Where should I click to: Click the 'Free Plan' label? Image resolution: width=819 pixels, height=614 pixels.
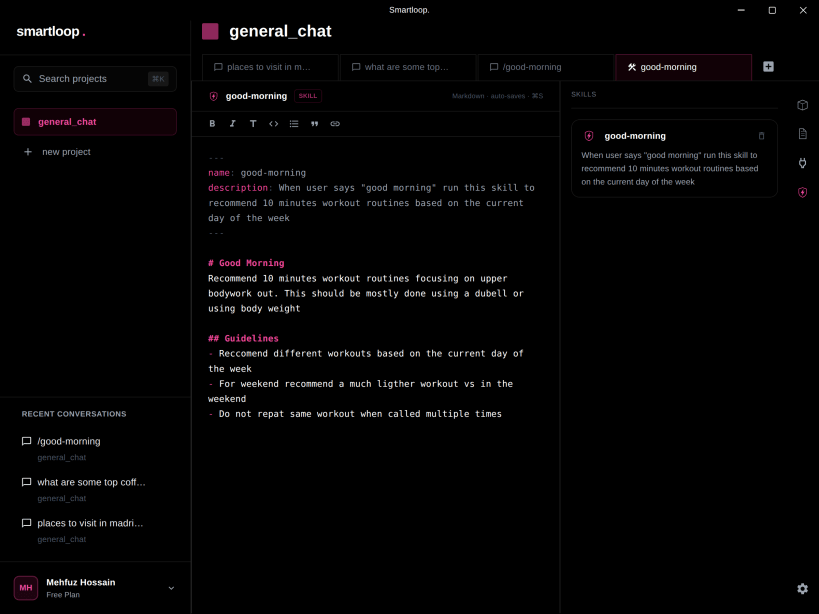click(x=63, y=595)
